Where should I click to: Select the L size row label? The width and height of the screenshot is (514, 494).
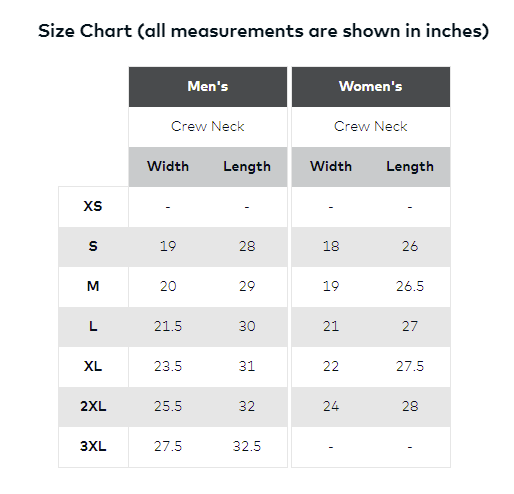point(93,326)
